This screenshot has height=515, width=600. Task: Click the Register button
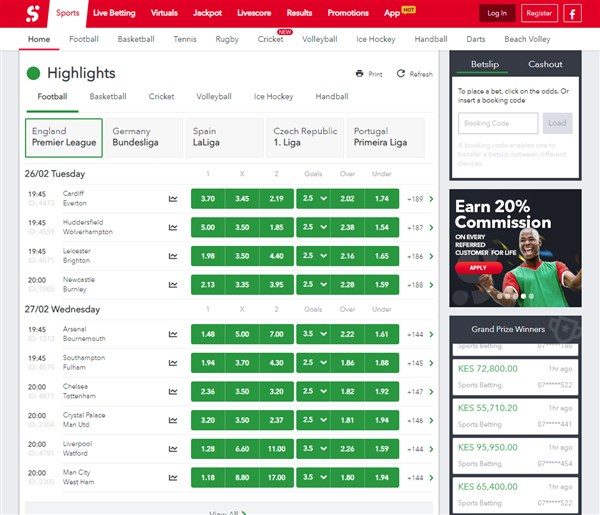(x=539, y=13)
